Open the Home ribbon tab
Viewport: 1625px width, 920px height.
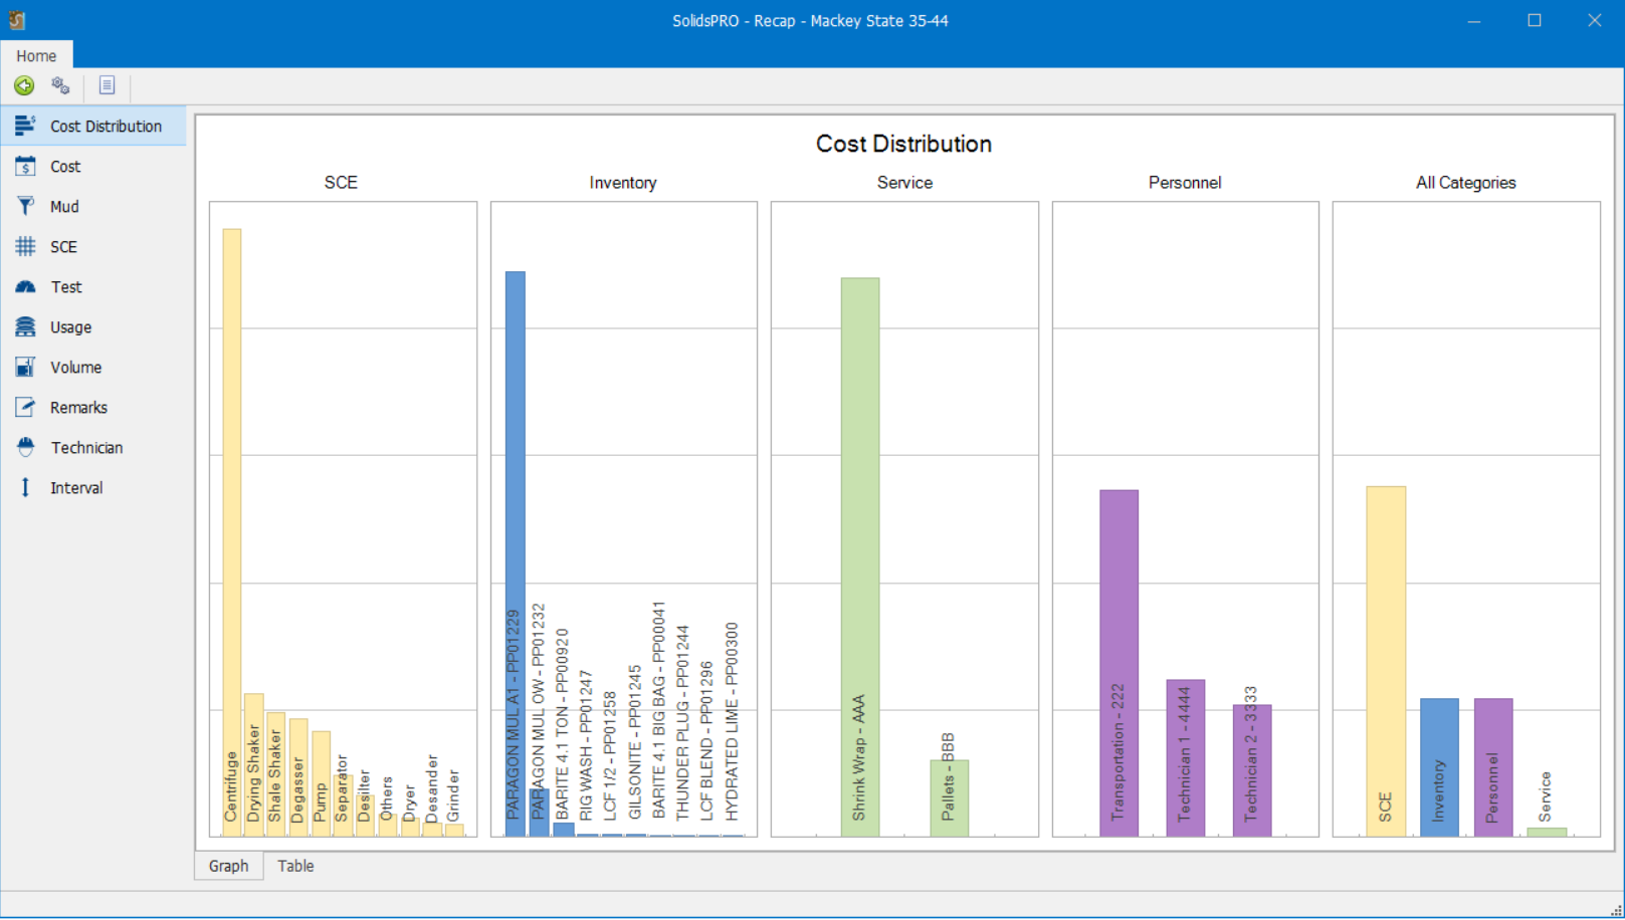click(36, 56)
